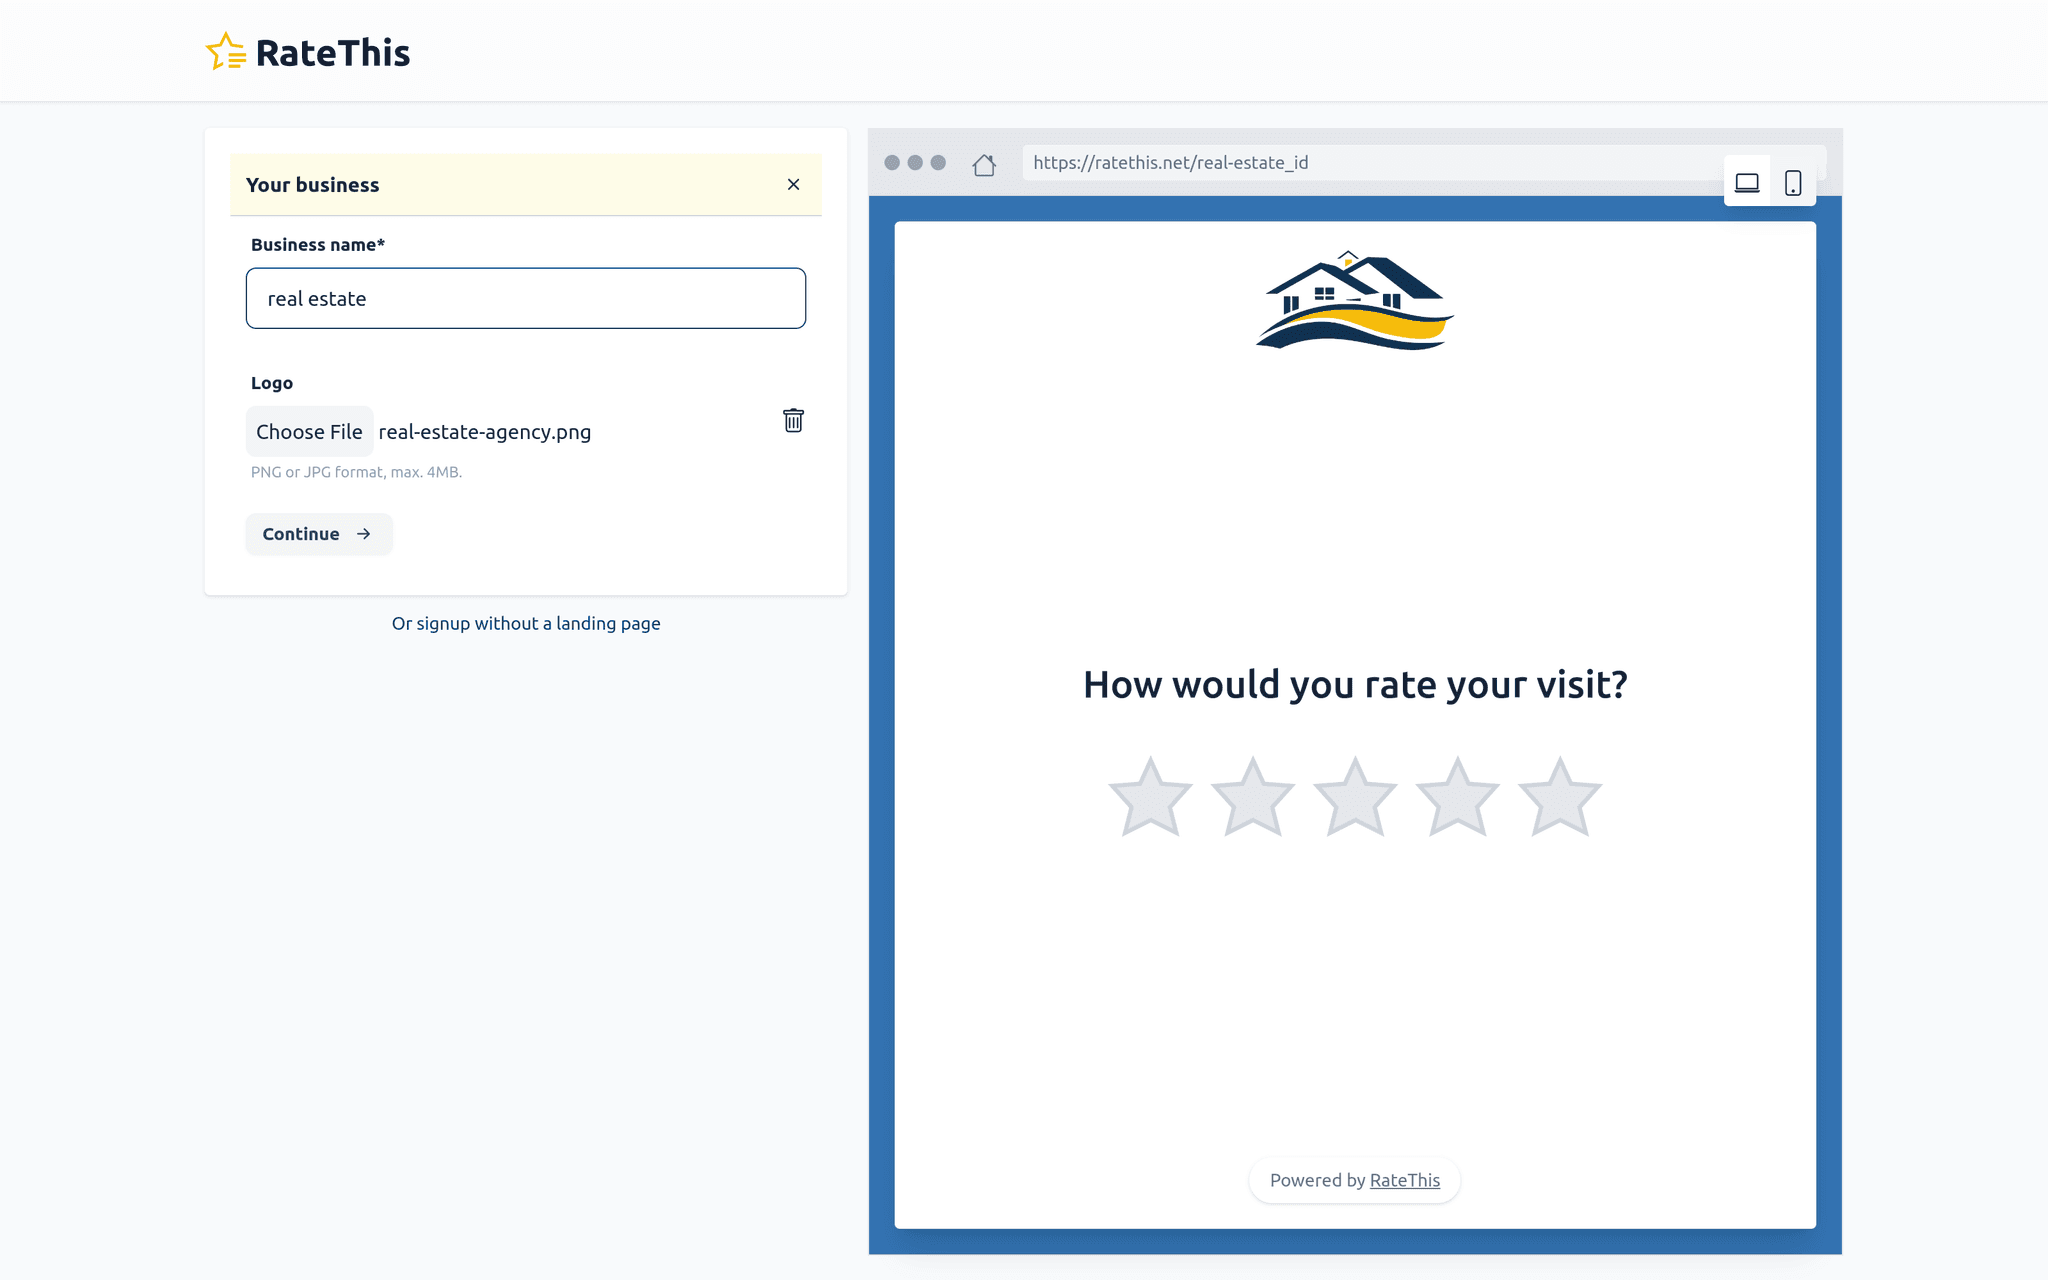Select the first rating star

[x=1150, y=795]
